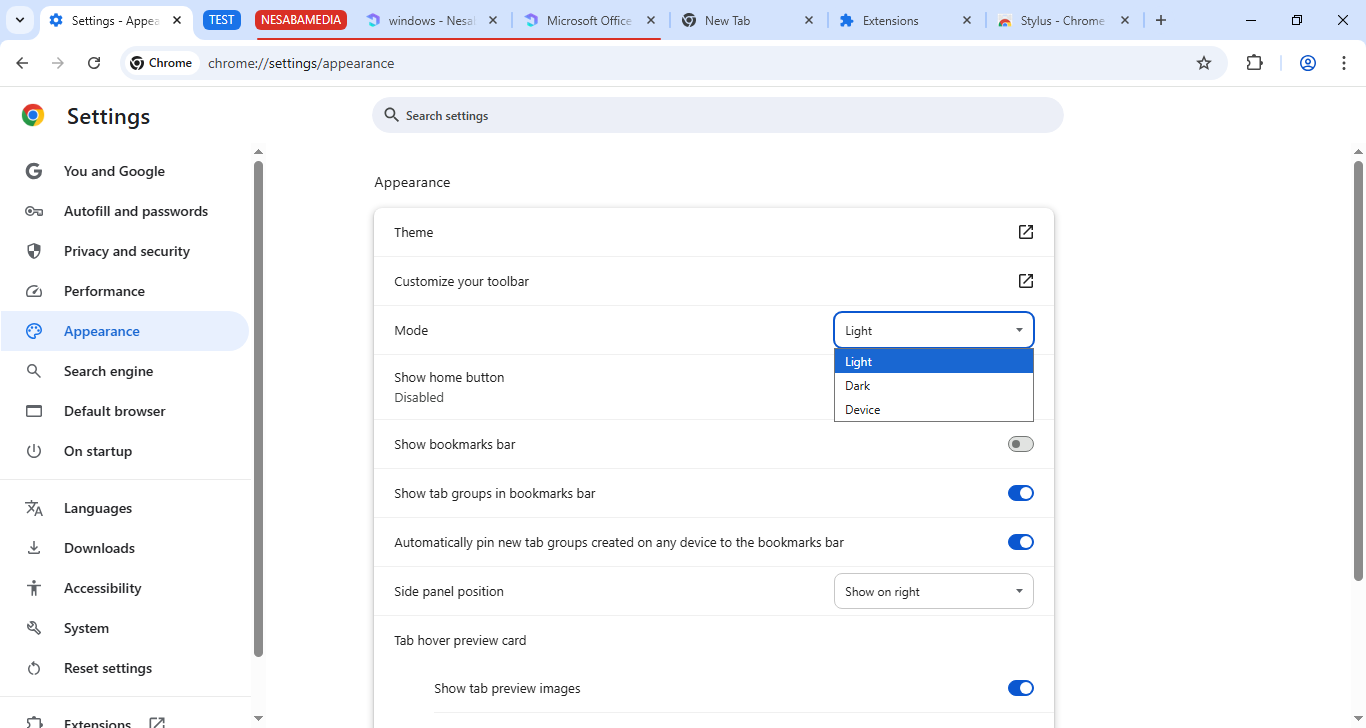This screenshot has height=728, width=1366.
Task: Click the Customize your toolbar launch icon
Action: 1025,281
